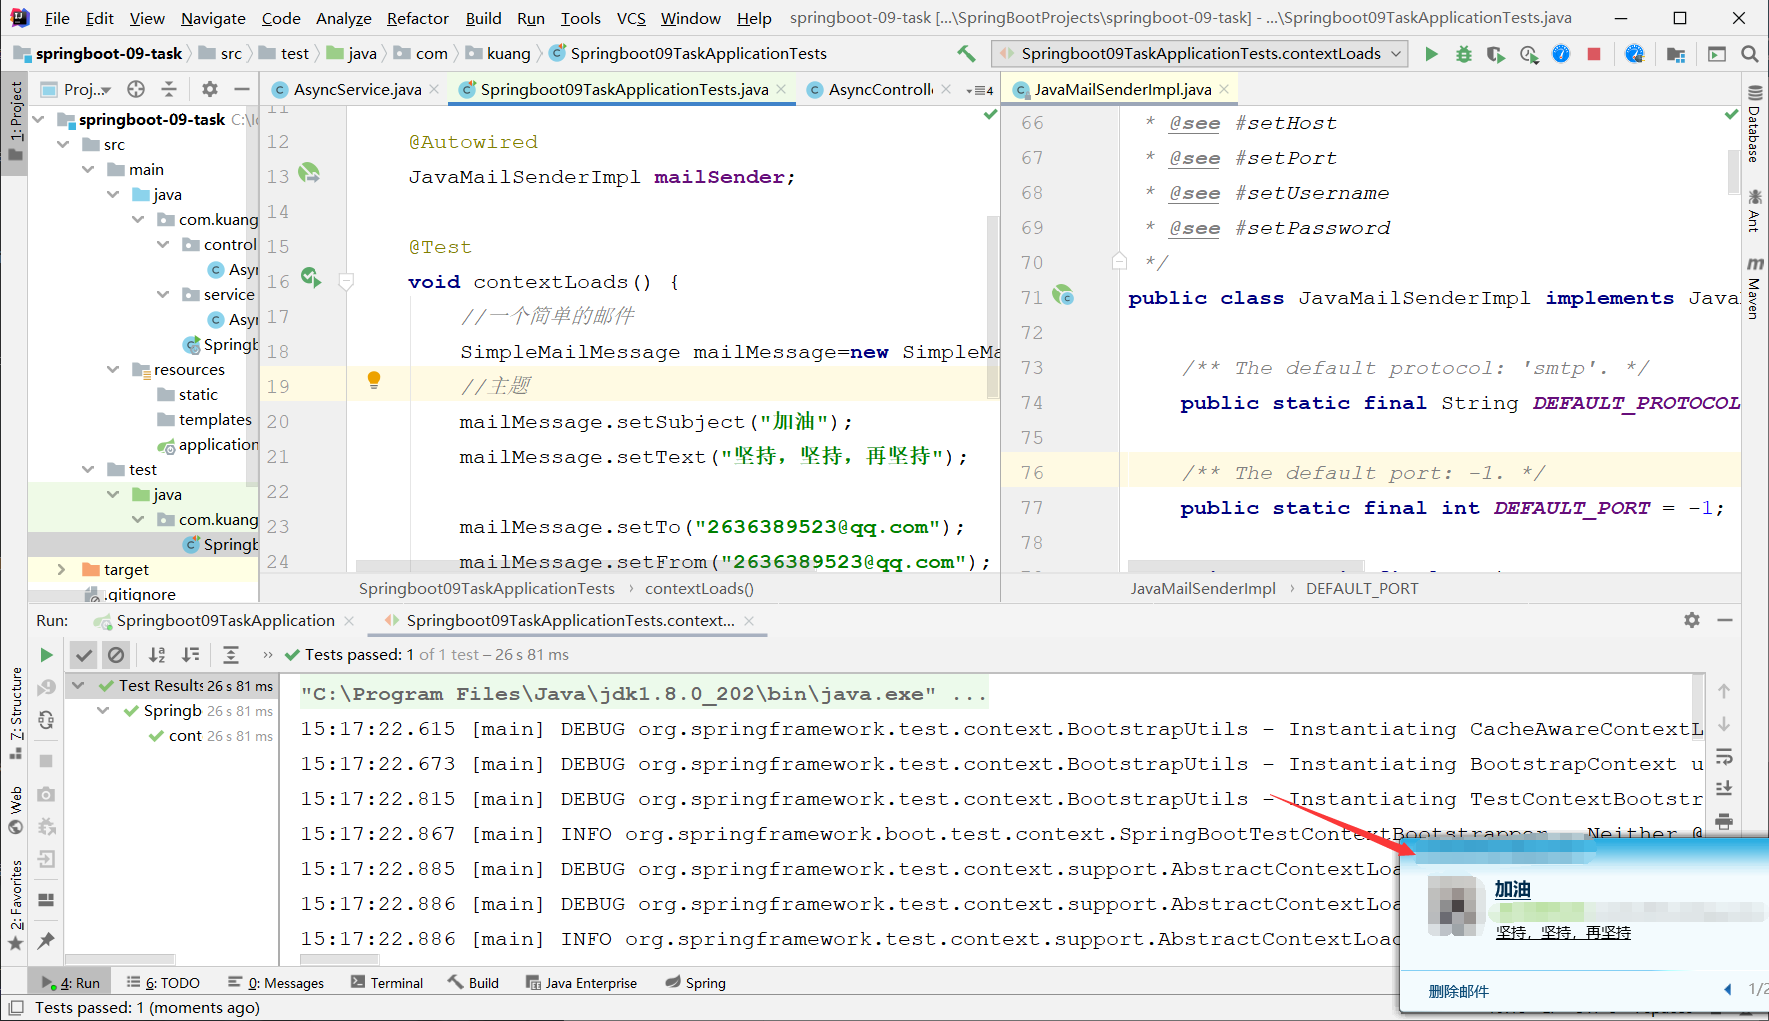Click the run gutter icon on line 16
The width and height of the screenshot is (1769, 1021).
point(311,278)
